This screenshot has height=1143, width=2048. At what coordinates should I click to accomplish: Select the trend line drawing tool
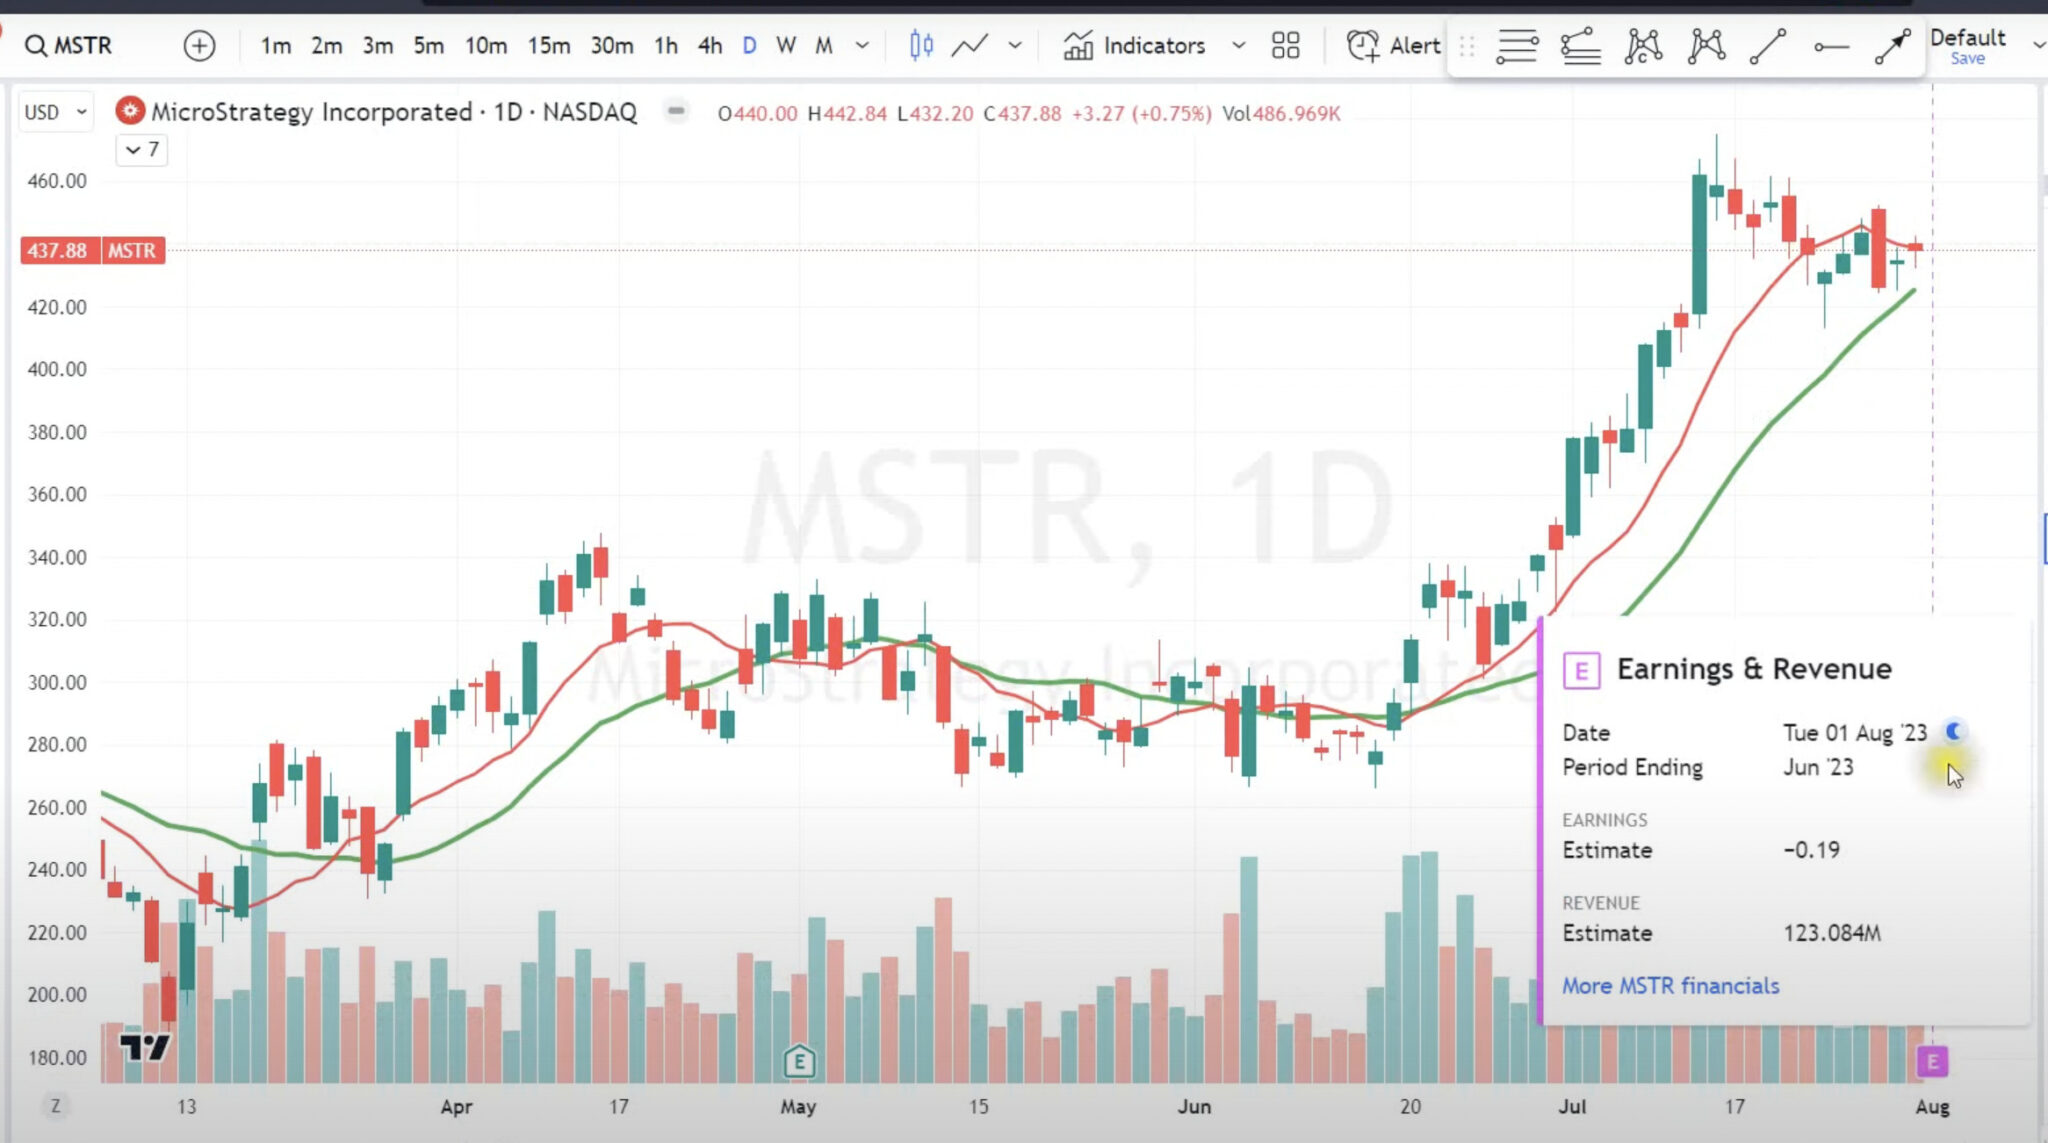(x=1768, y=46)
